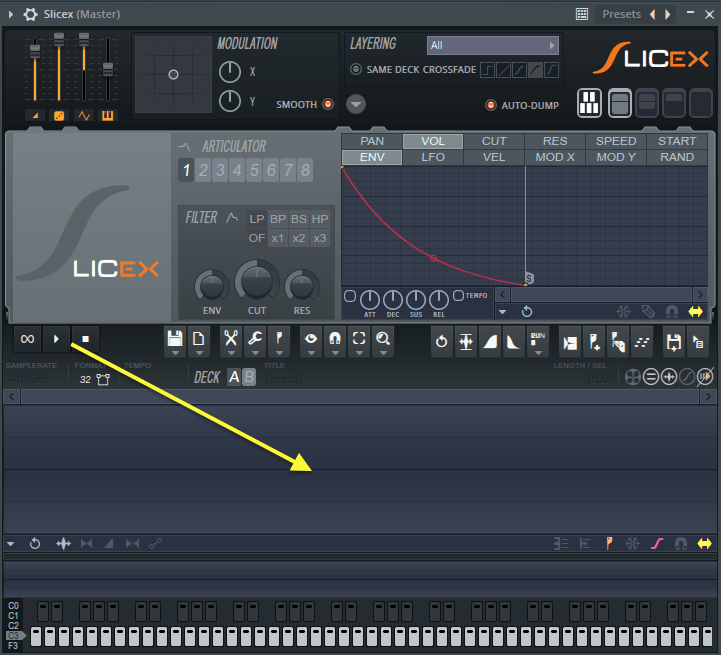Enable SAME DECK CROSSFADE radio

(355, 69)
